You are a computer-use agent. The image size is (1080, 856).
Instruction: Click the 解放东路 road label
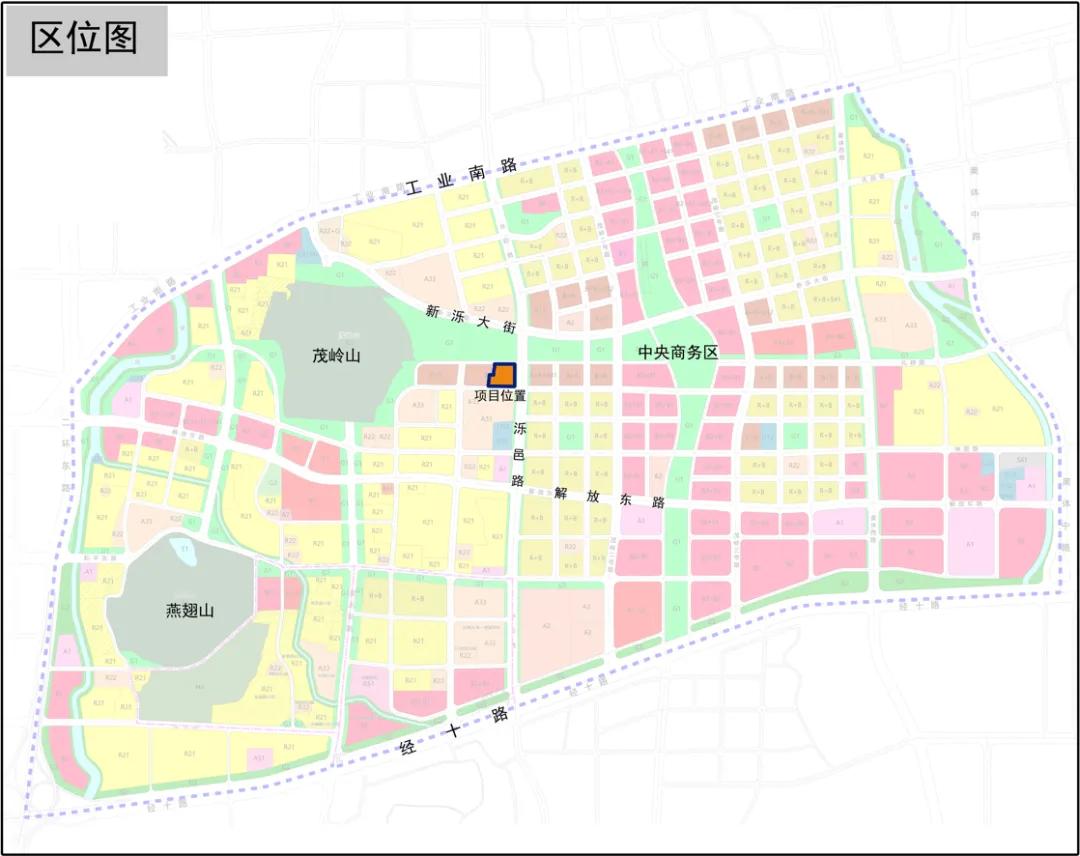point(610,497)
